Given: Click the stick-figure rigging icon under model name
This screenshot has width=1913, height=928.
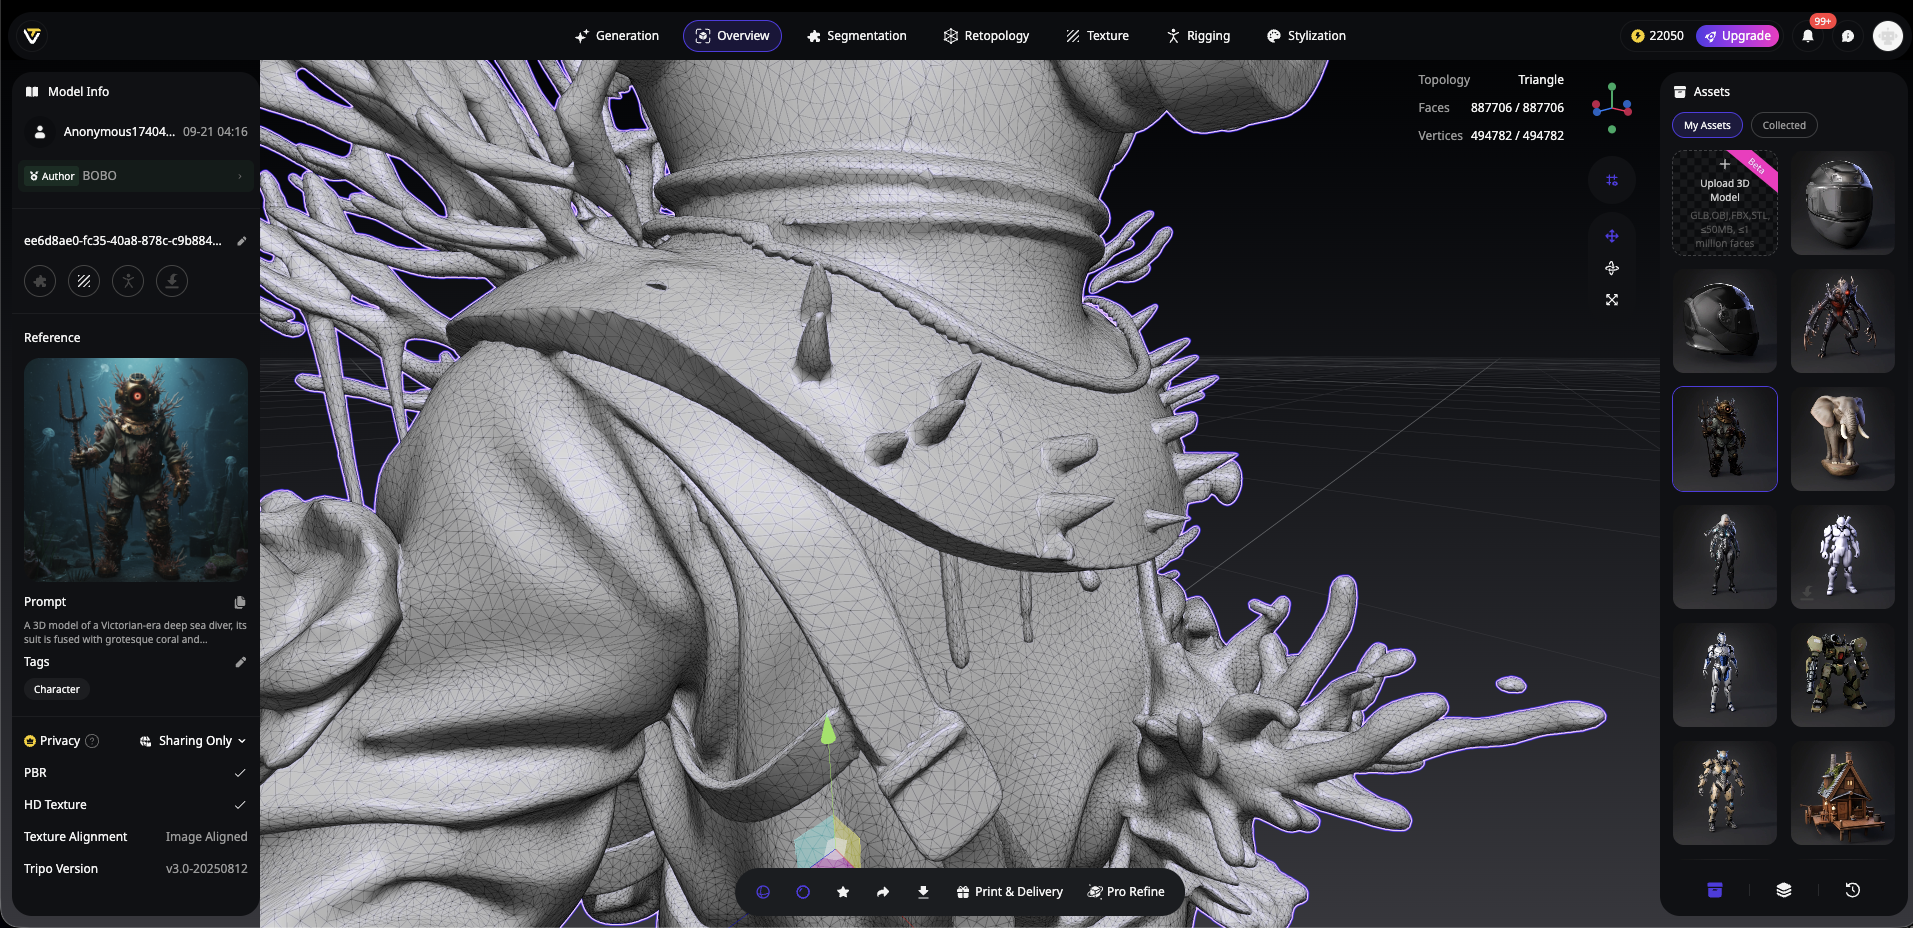Looking at the screenshot, I should pos(128,281).
